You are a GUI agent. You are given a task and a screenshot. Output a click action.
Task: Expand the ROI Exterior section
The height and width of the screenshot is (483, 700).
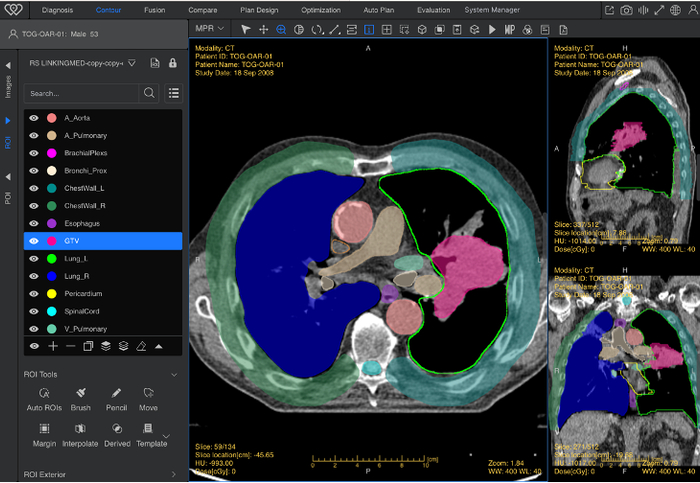175,476
